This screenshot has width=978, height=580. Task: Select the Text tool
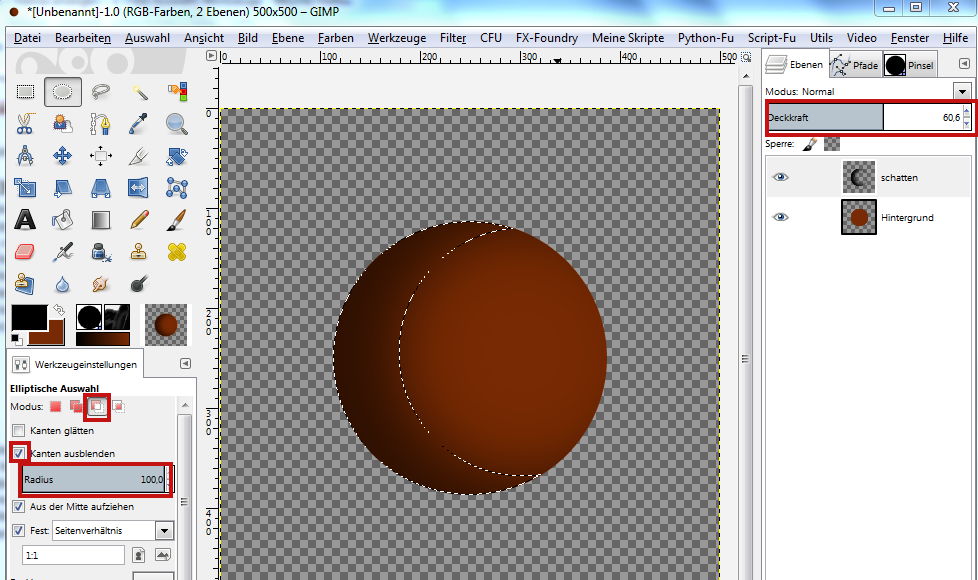tap(25, 219)
